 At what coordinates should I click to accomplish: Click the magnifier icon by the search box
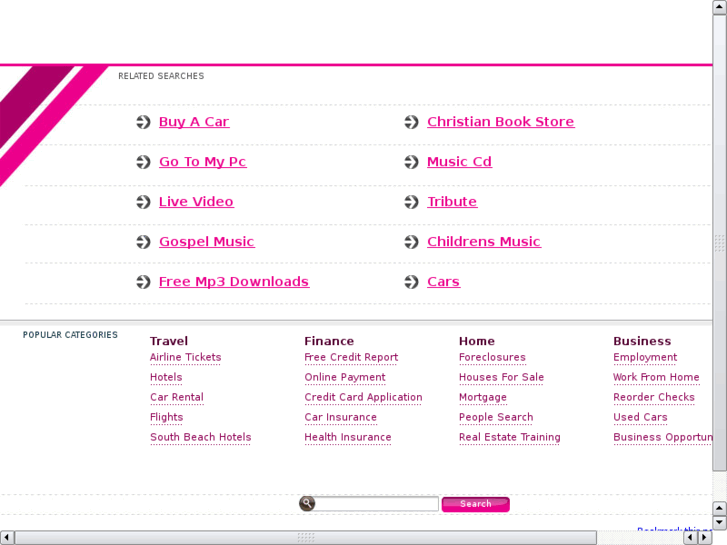tap(307, 504)
